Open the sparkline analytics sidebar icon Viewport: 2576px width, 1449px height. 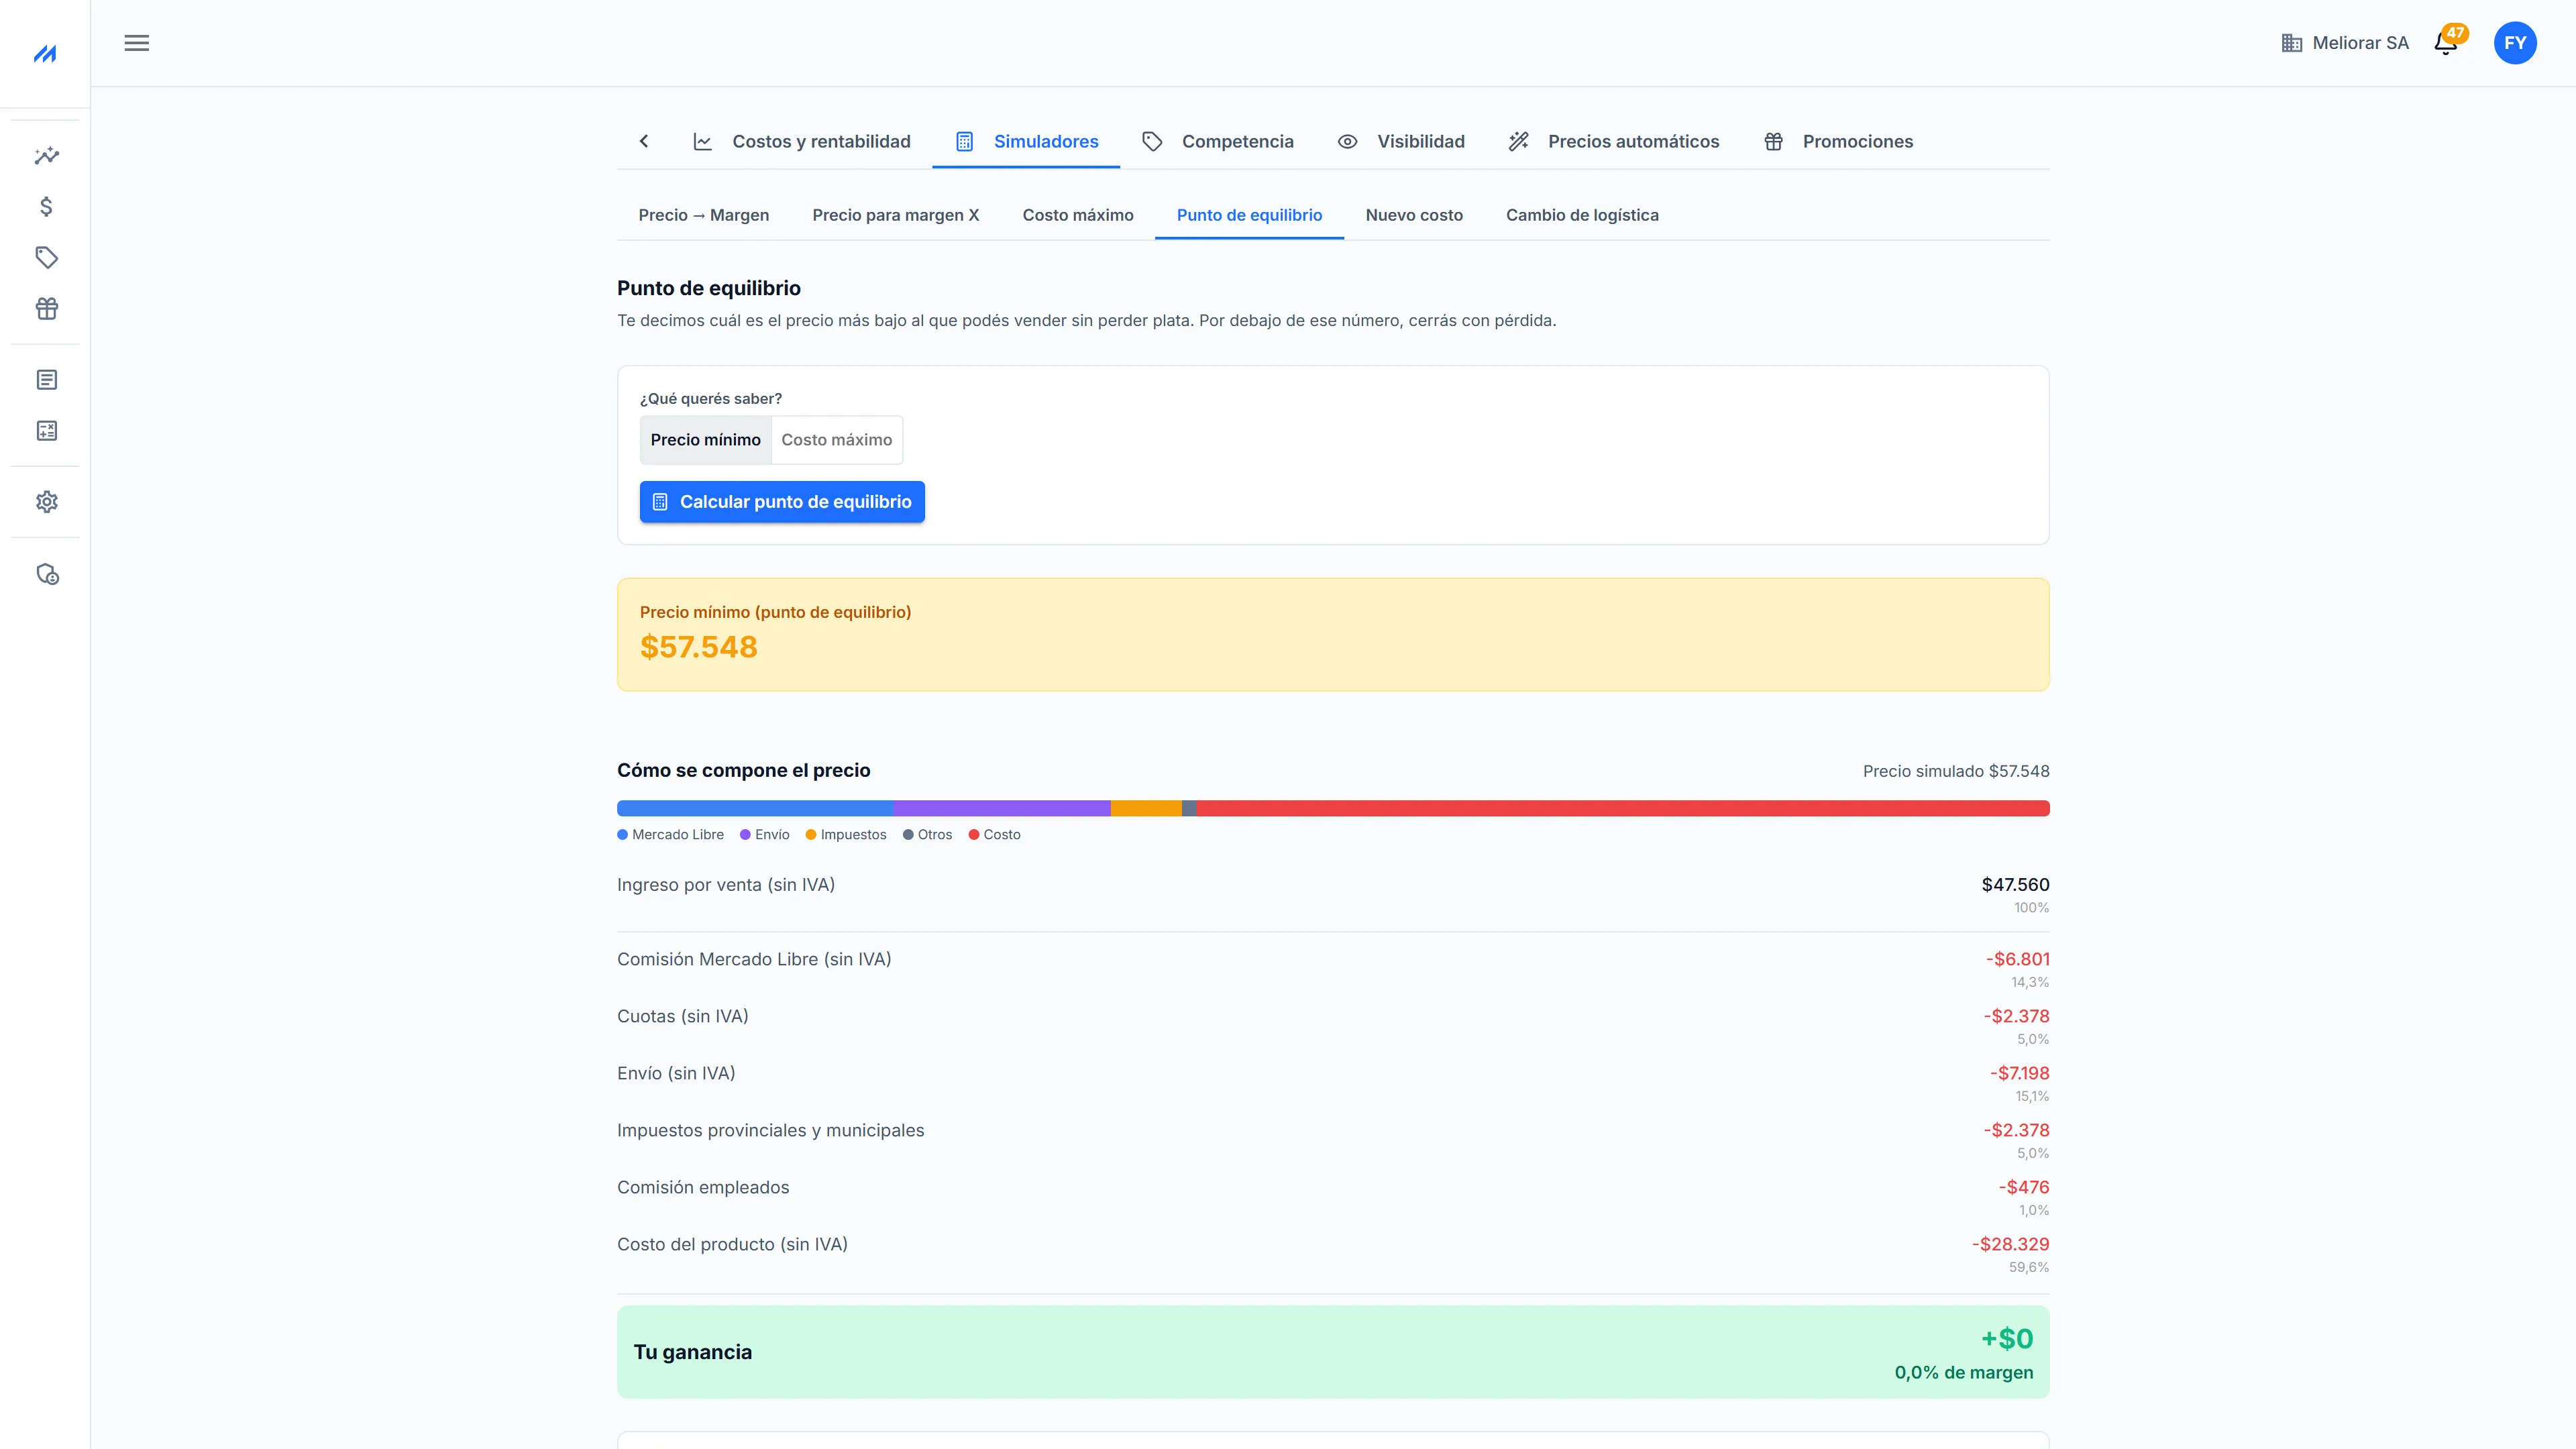[x=46, y=155]
